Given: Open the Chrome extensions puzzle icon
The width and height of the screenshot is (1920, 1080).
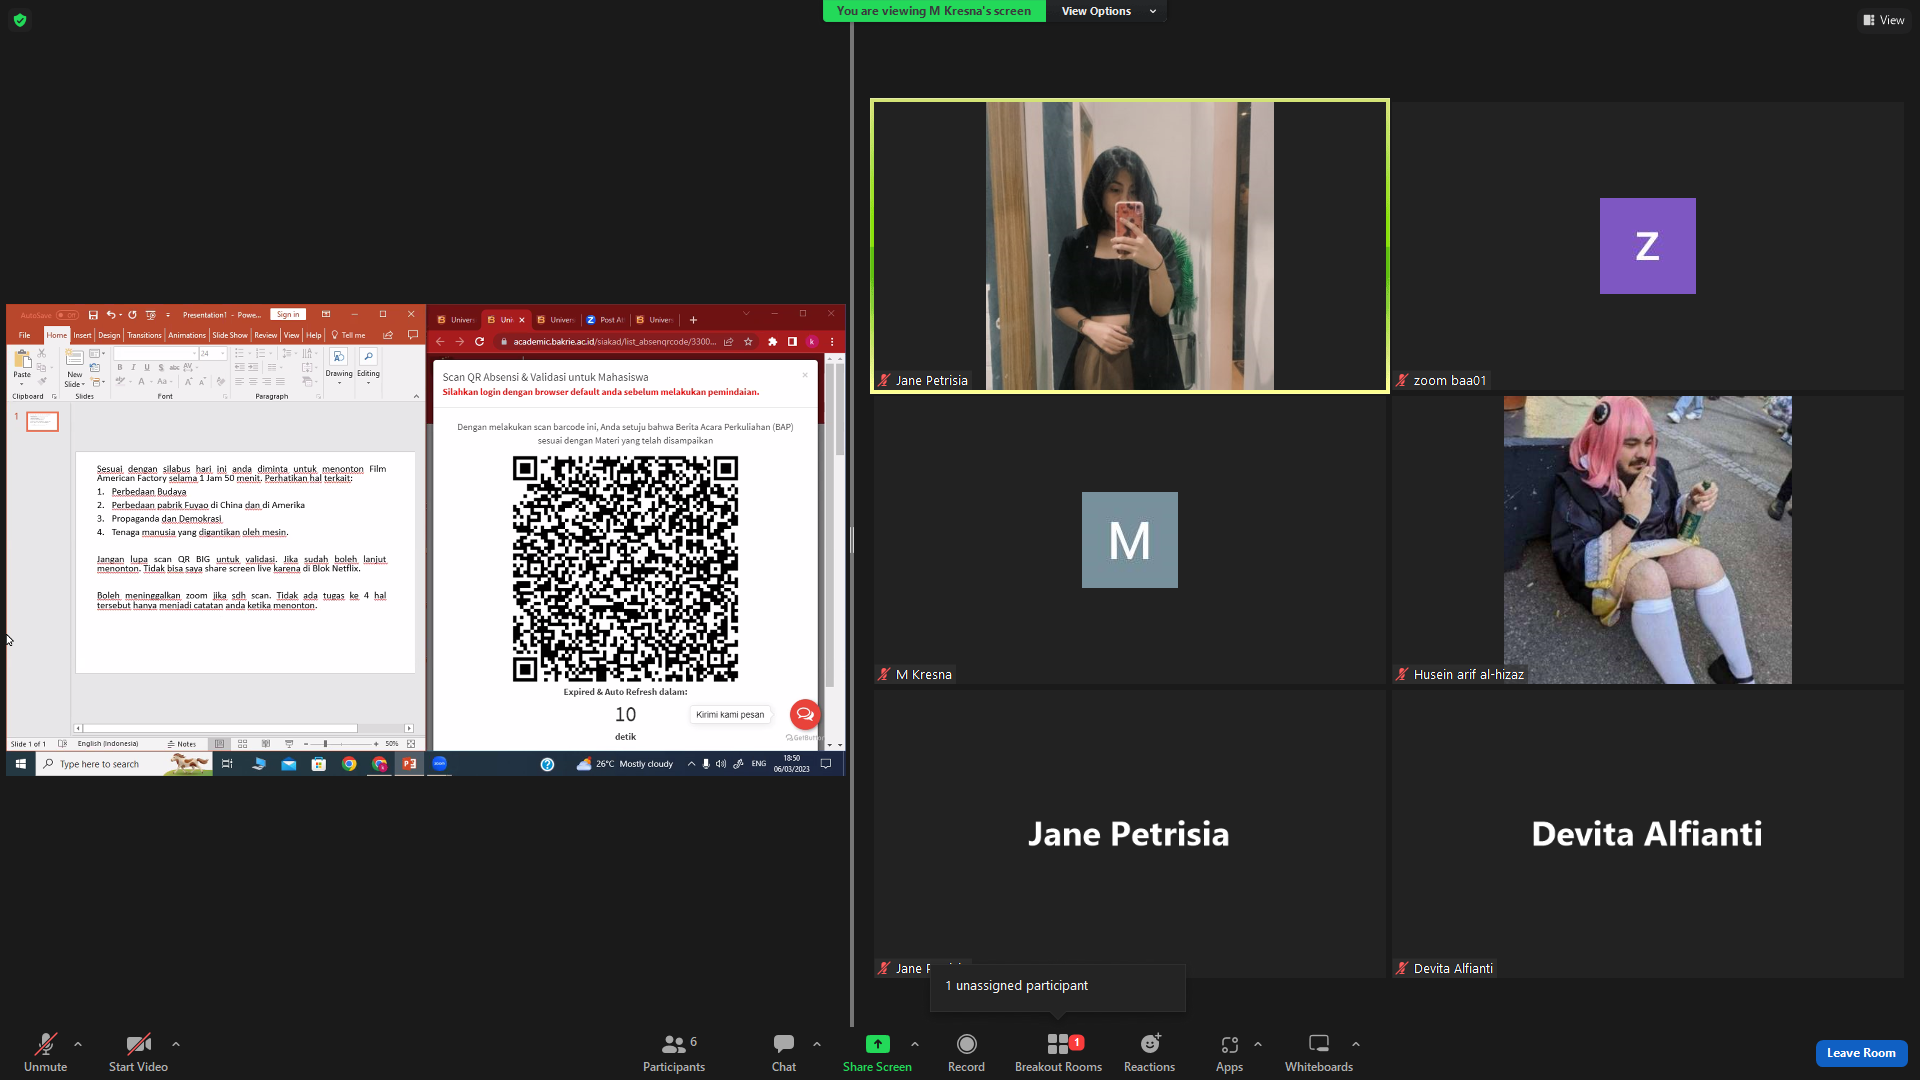Looking at the screenshot, I should click(x=772, y=342).
